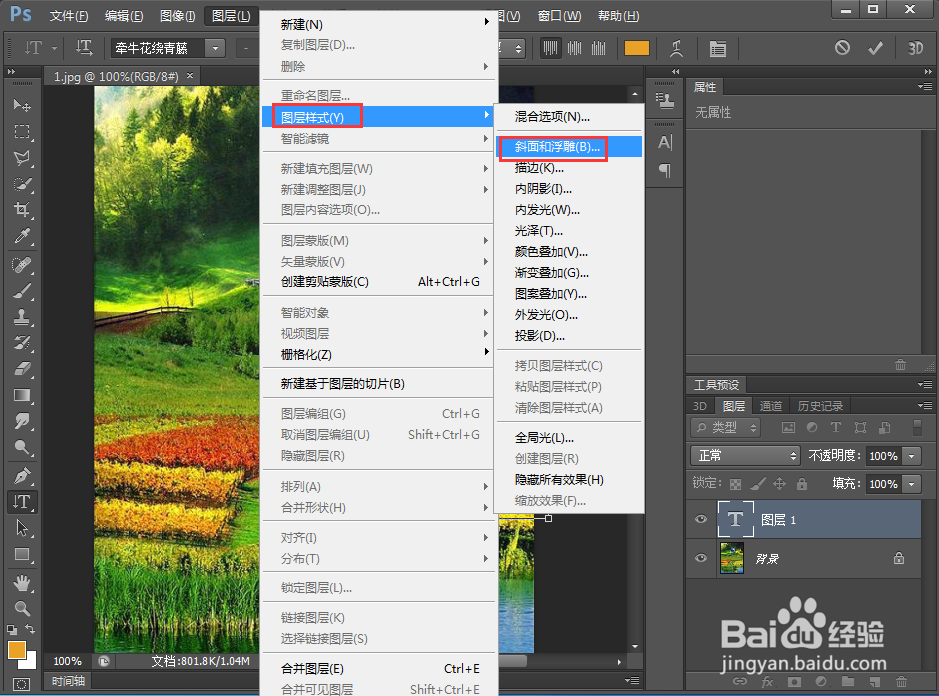Select the History Brush tool

22,343
